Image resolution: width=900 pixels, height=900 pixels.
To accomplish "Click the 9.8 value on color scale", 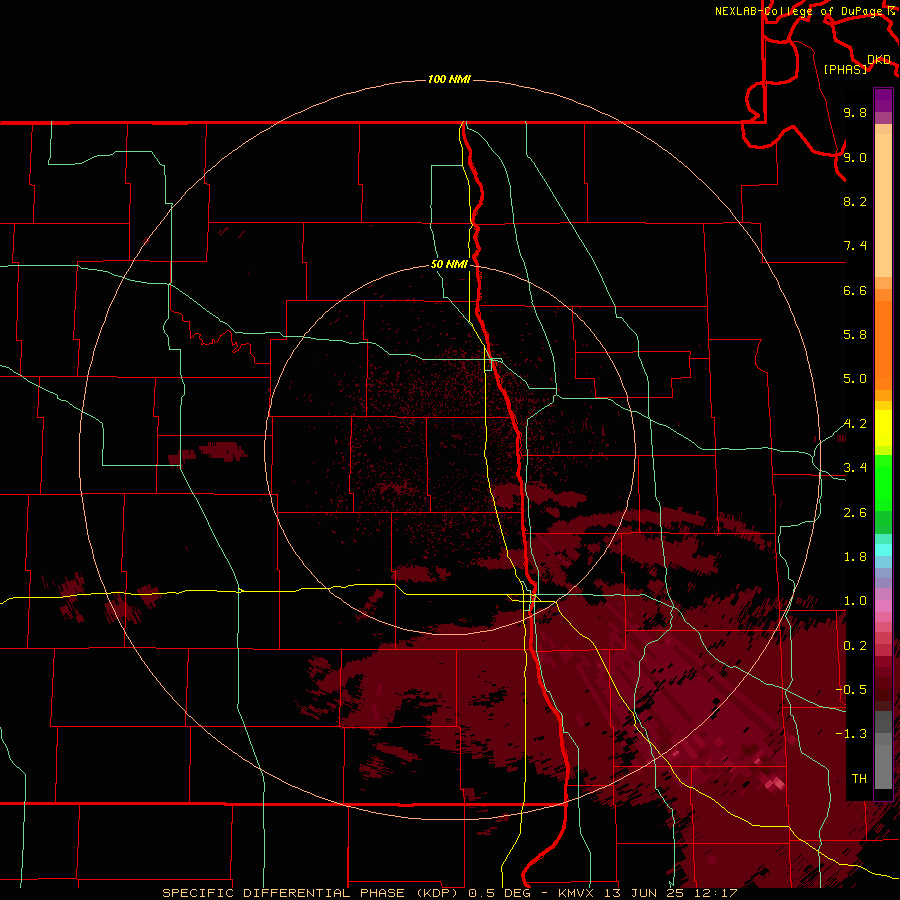I will tap(855, 112).
